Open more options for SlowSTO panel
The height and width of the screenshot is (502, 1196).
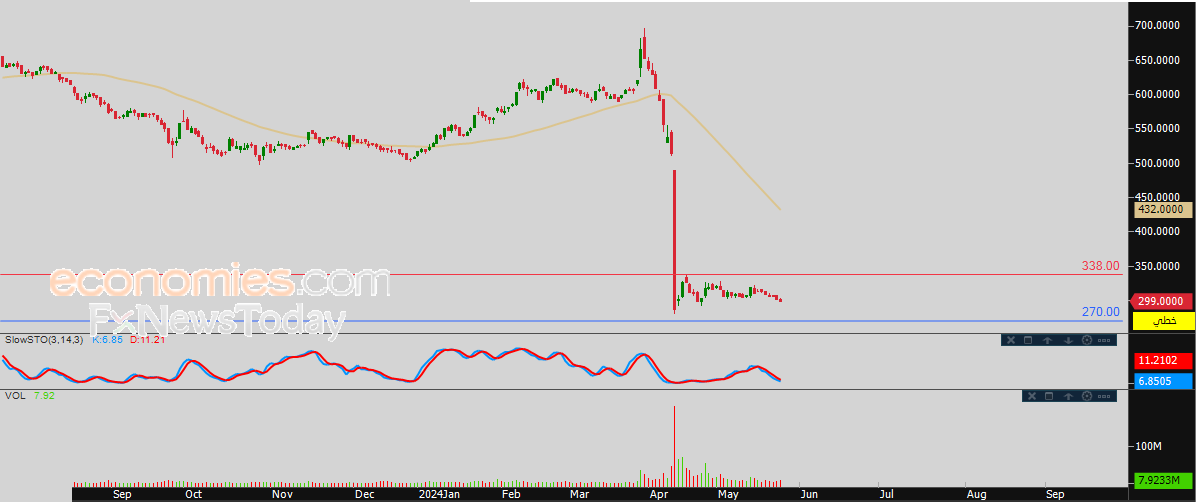pos(1104,340)
